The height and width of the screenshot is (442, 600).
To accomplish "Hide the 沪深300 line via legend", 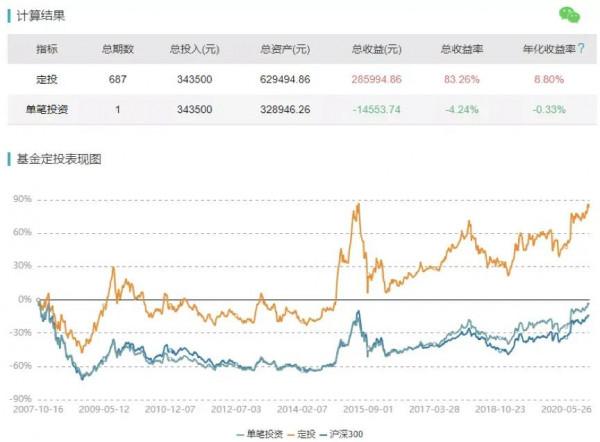I will (x=344, y=433).
